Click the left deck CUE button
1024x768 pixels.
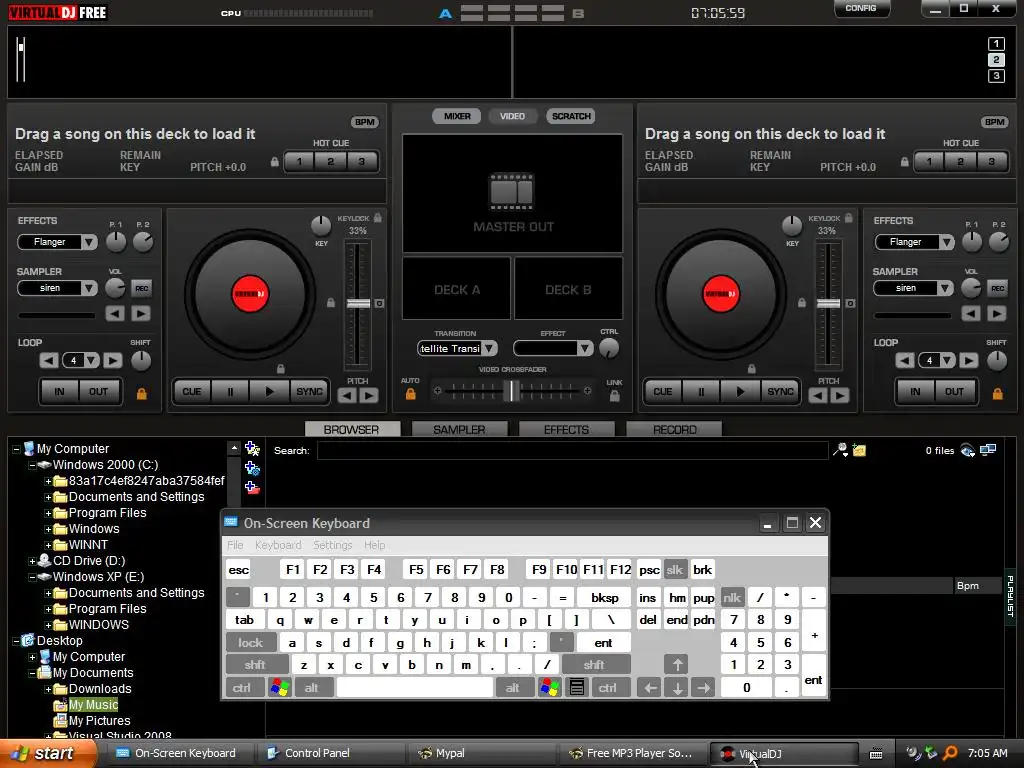(192, 392)
